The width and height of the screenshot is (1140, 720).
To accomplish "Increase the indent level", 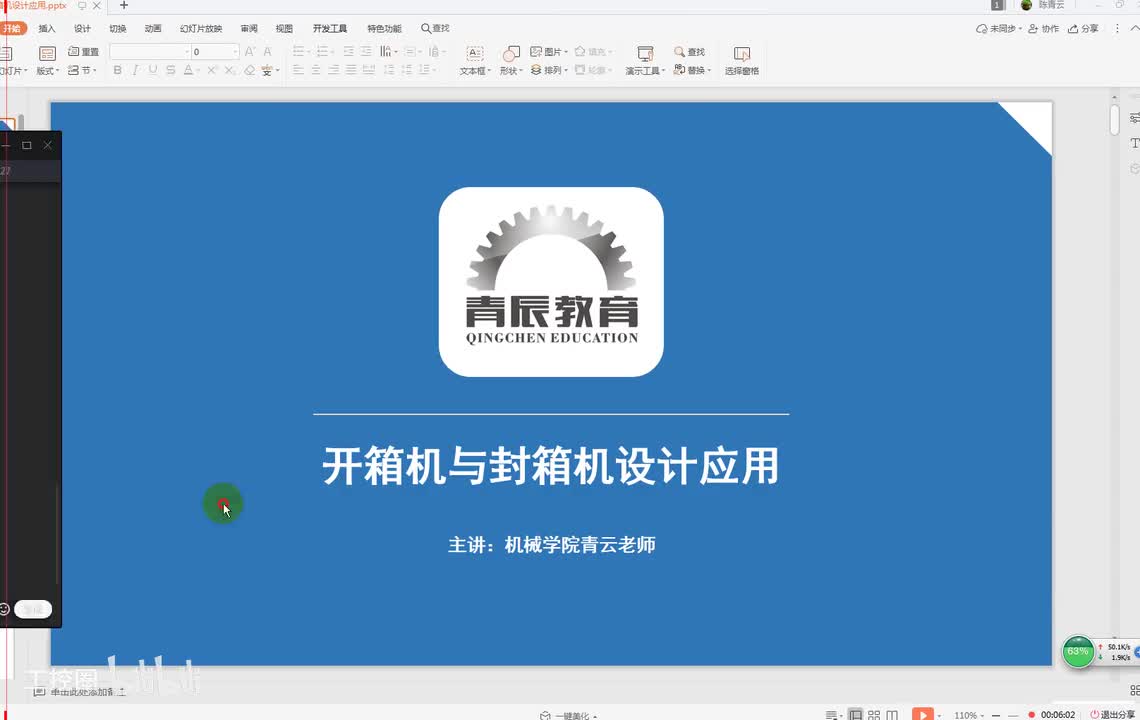I will (x=366, y=52).
